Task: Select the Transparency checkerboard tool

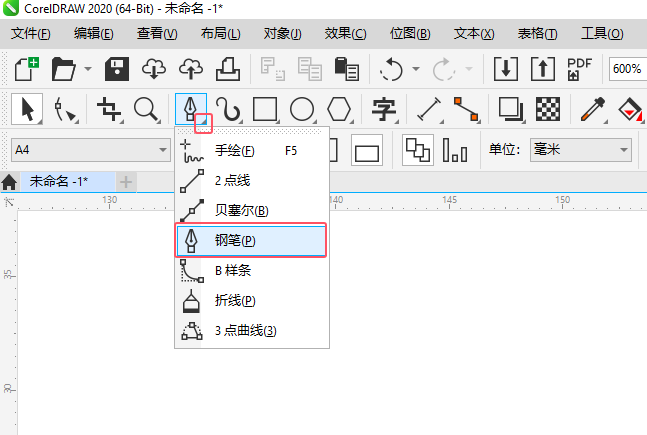Action: pyautogui.click(x=548, y=109)
